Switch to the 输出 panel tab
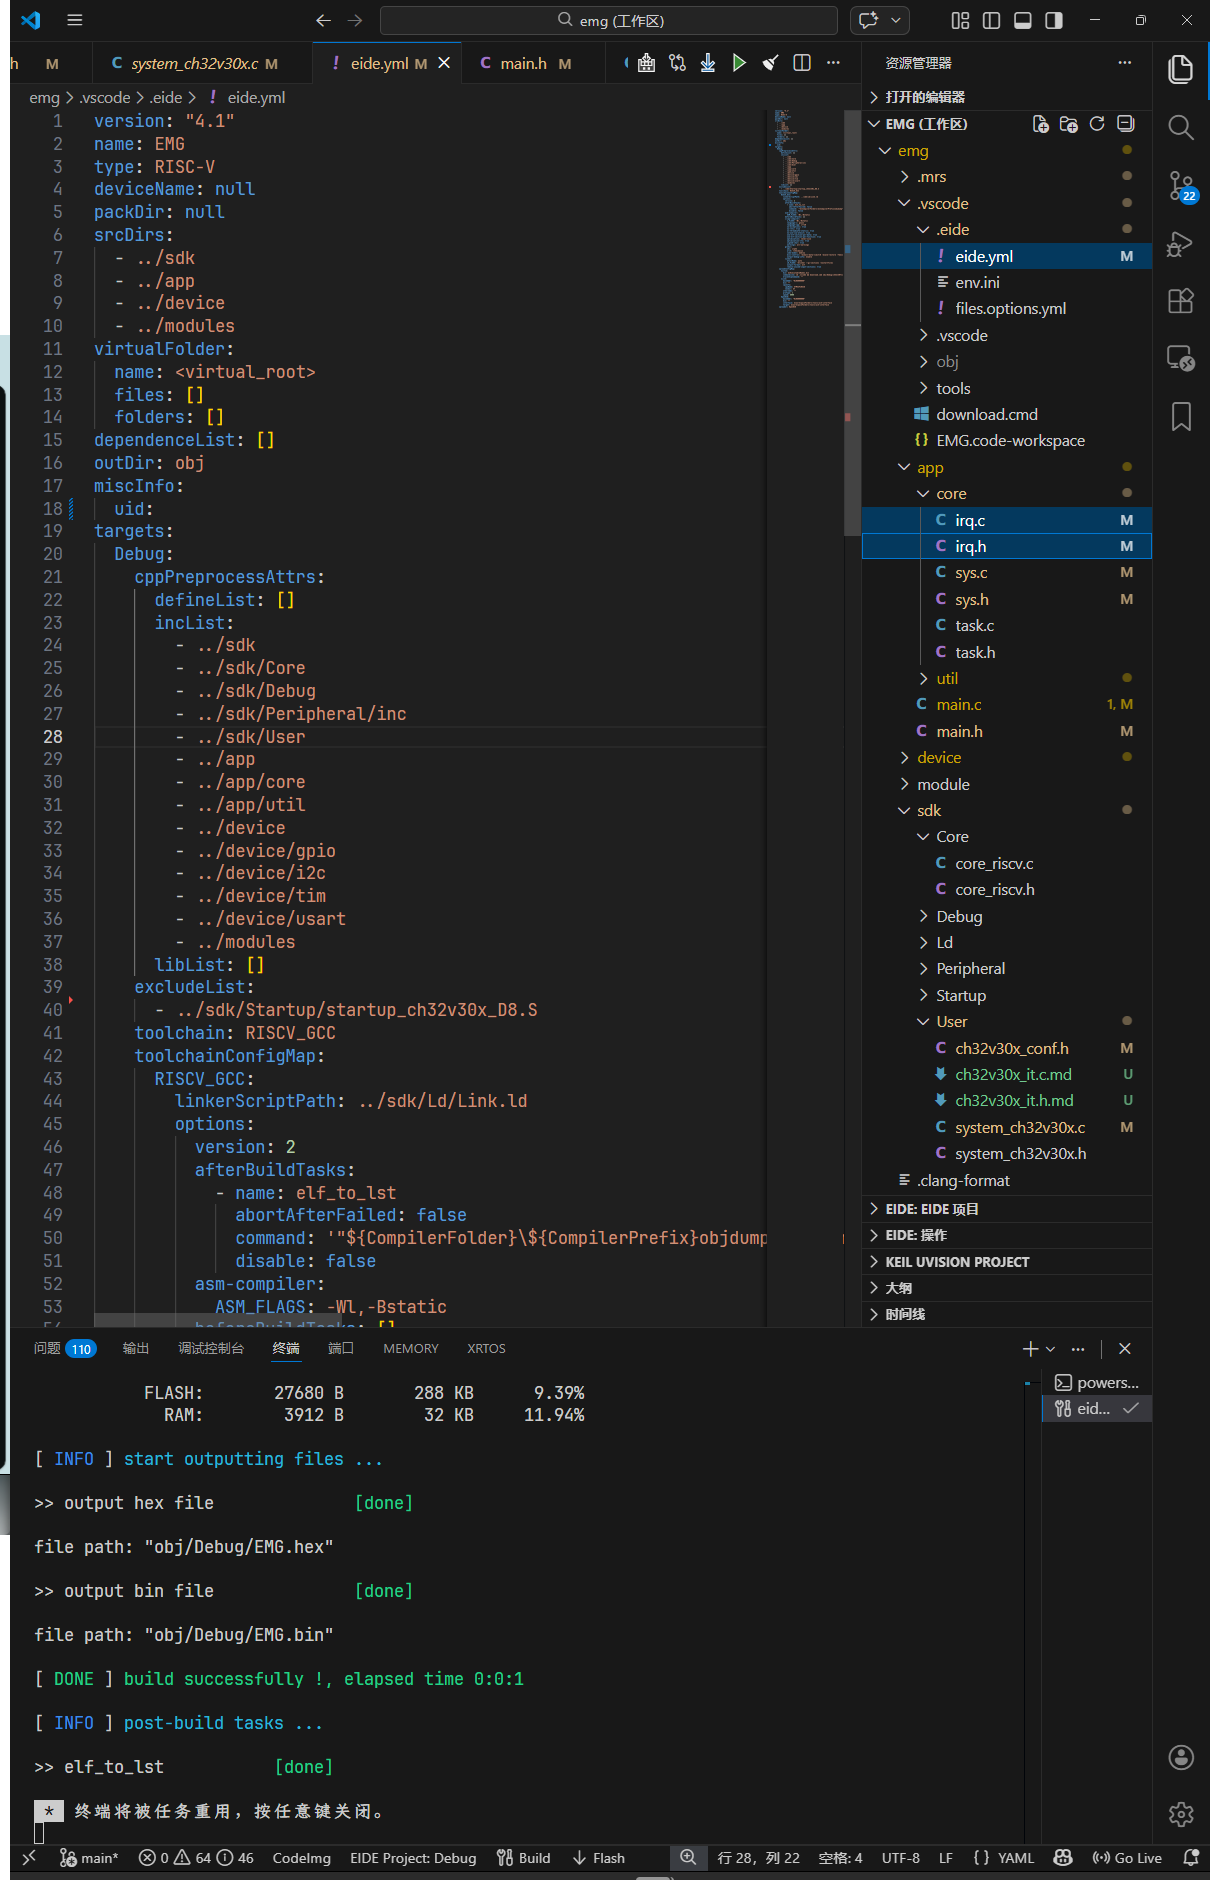1210x1880 pixels. point(136,1349)
